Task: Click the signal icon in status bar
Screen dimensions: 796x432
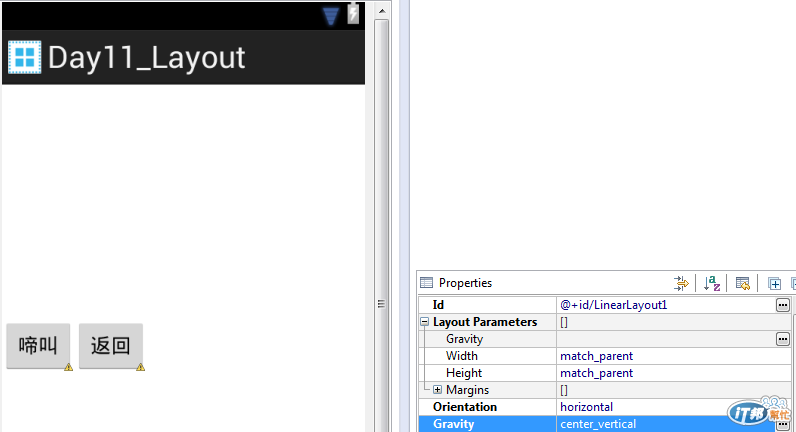Action: click(330, 16)
